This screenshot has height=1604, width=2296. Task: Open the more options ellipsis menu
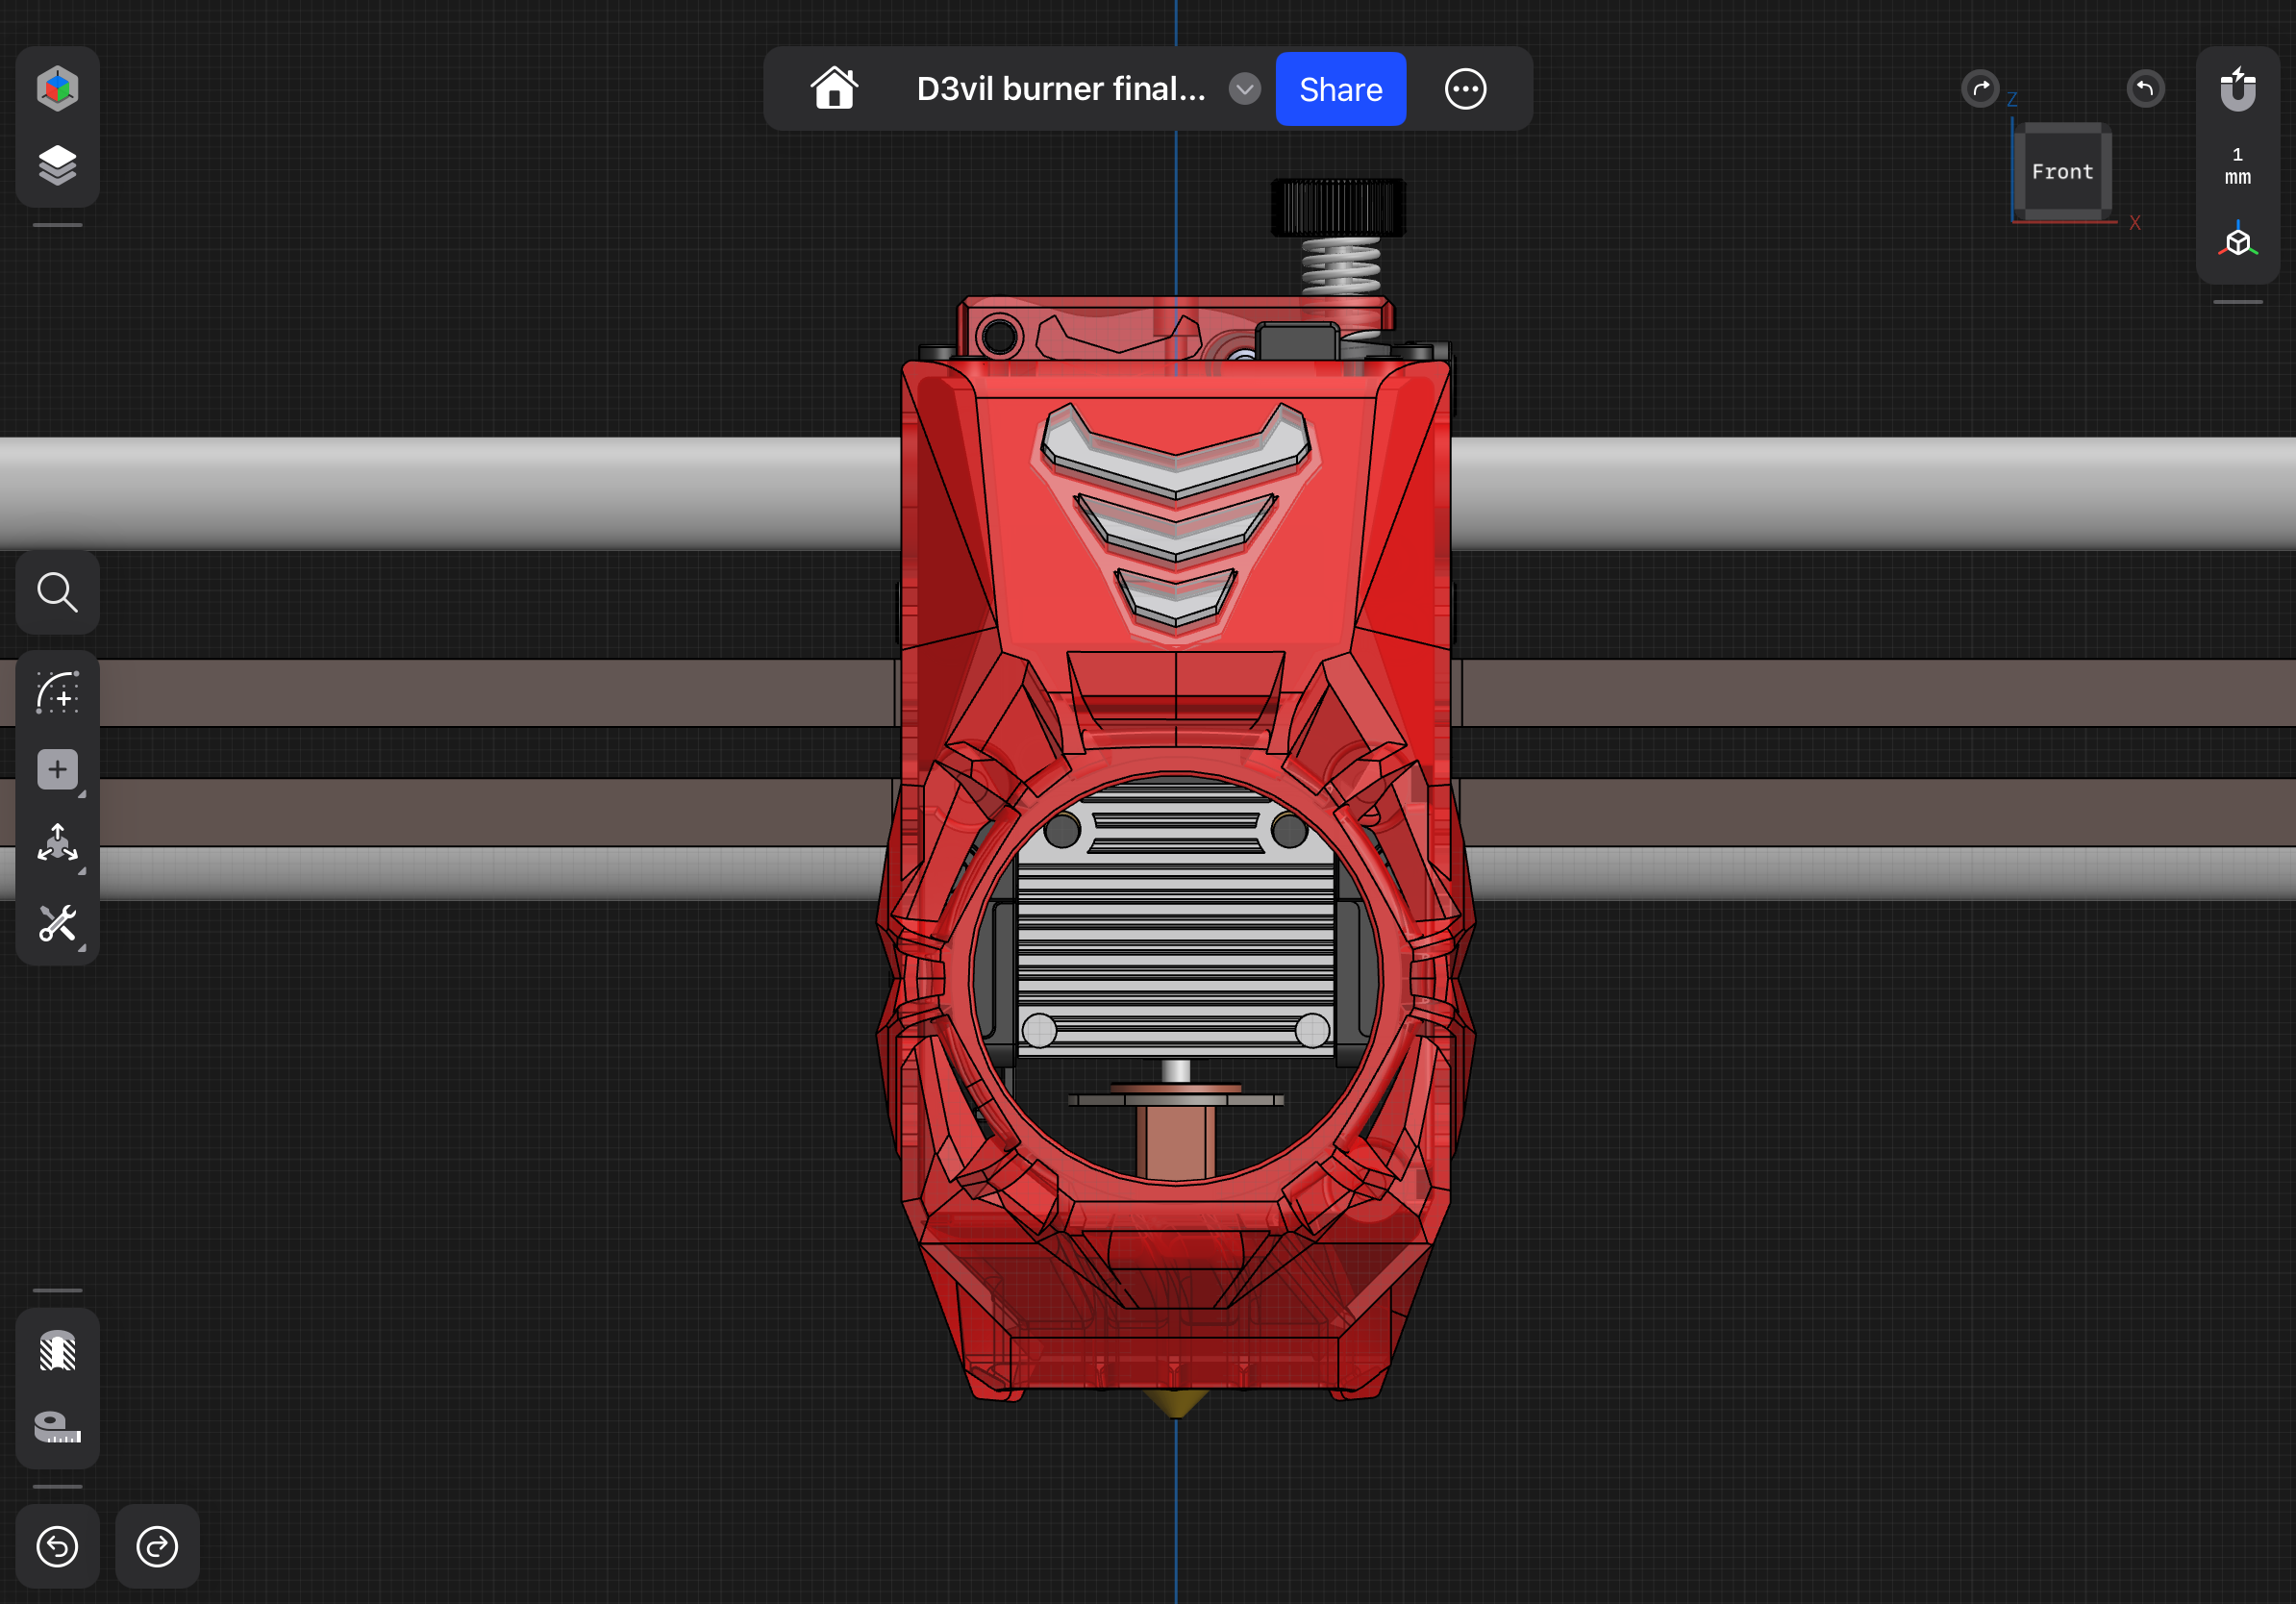click(1465, 89)
